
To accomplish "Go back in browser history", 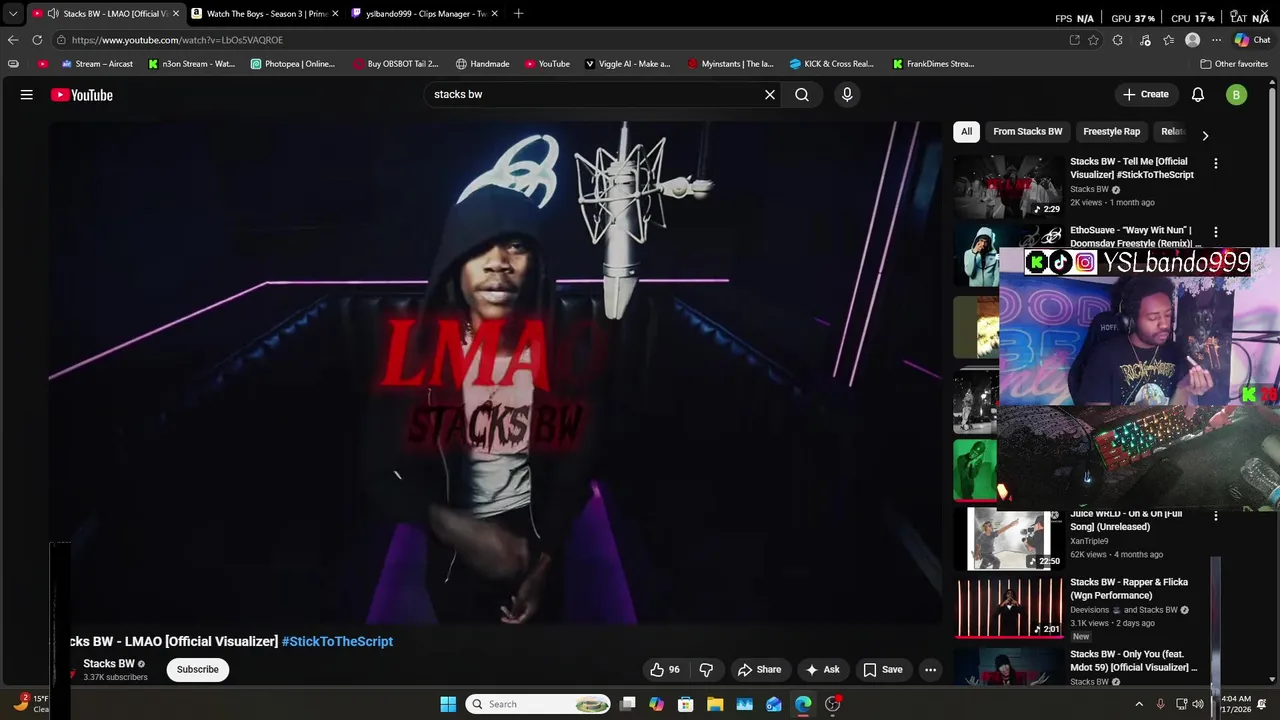I will coord(13,40).
